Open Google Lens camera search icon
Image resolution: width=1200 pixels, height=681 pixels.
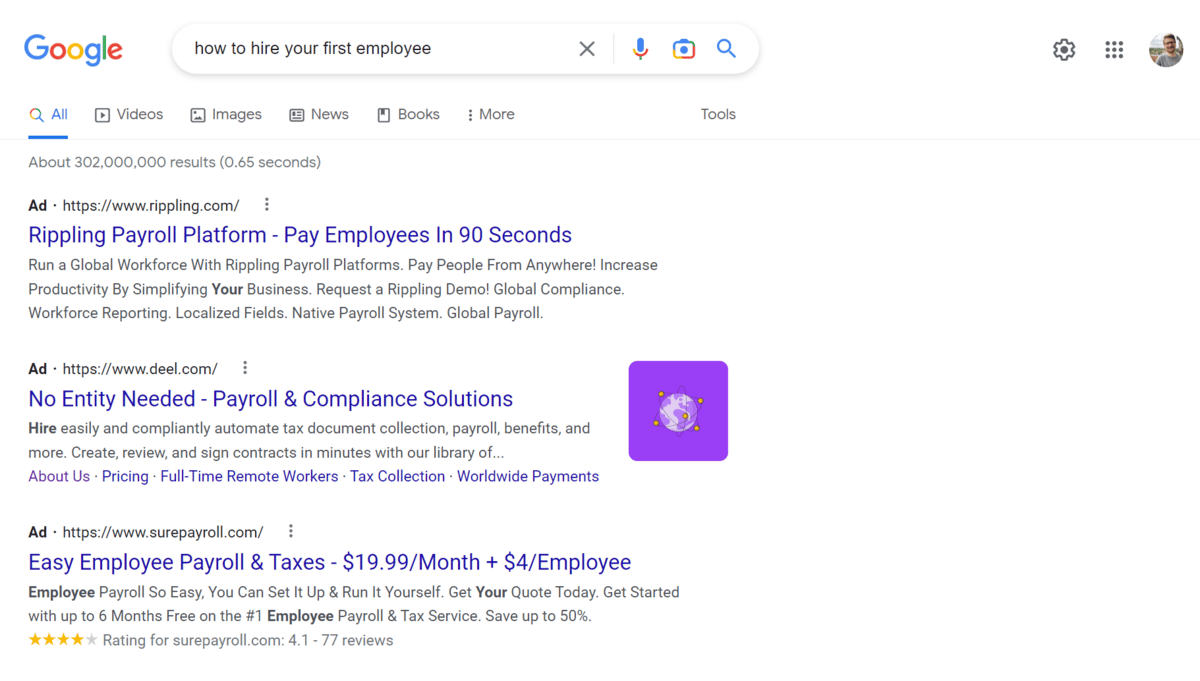pos(684,48)
